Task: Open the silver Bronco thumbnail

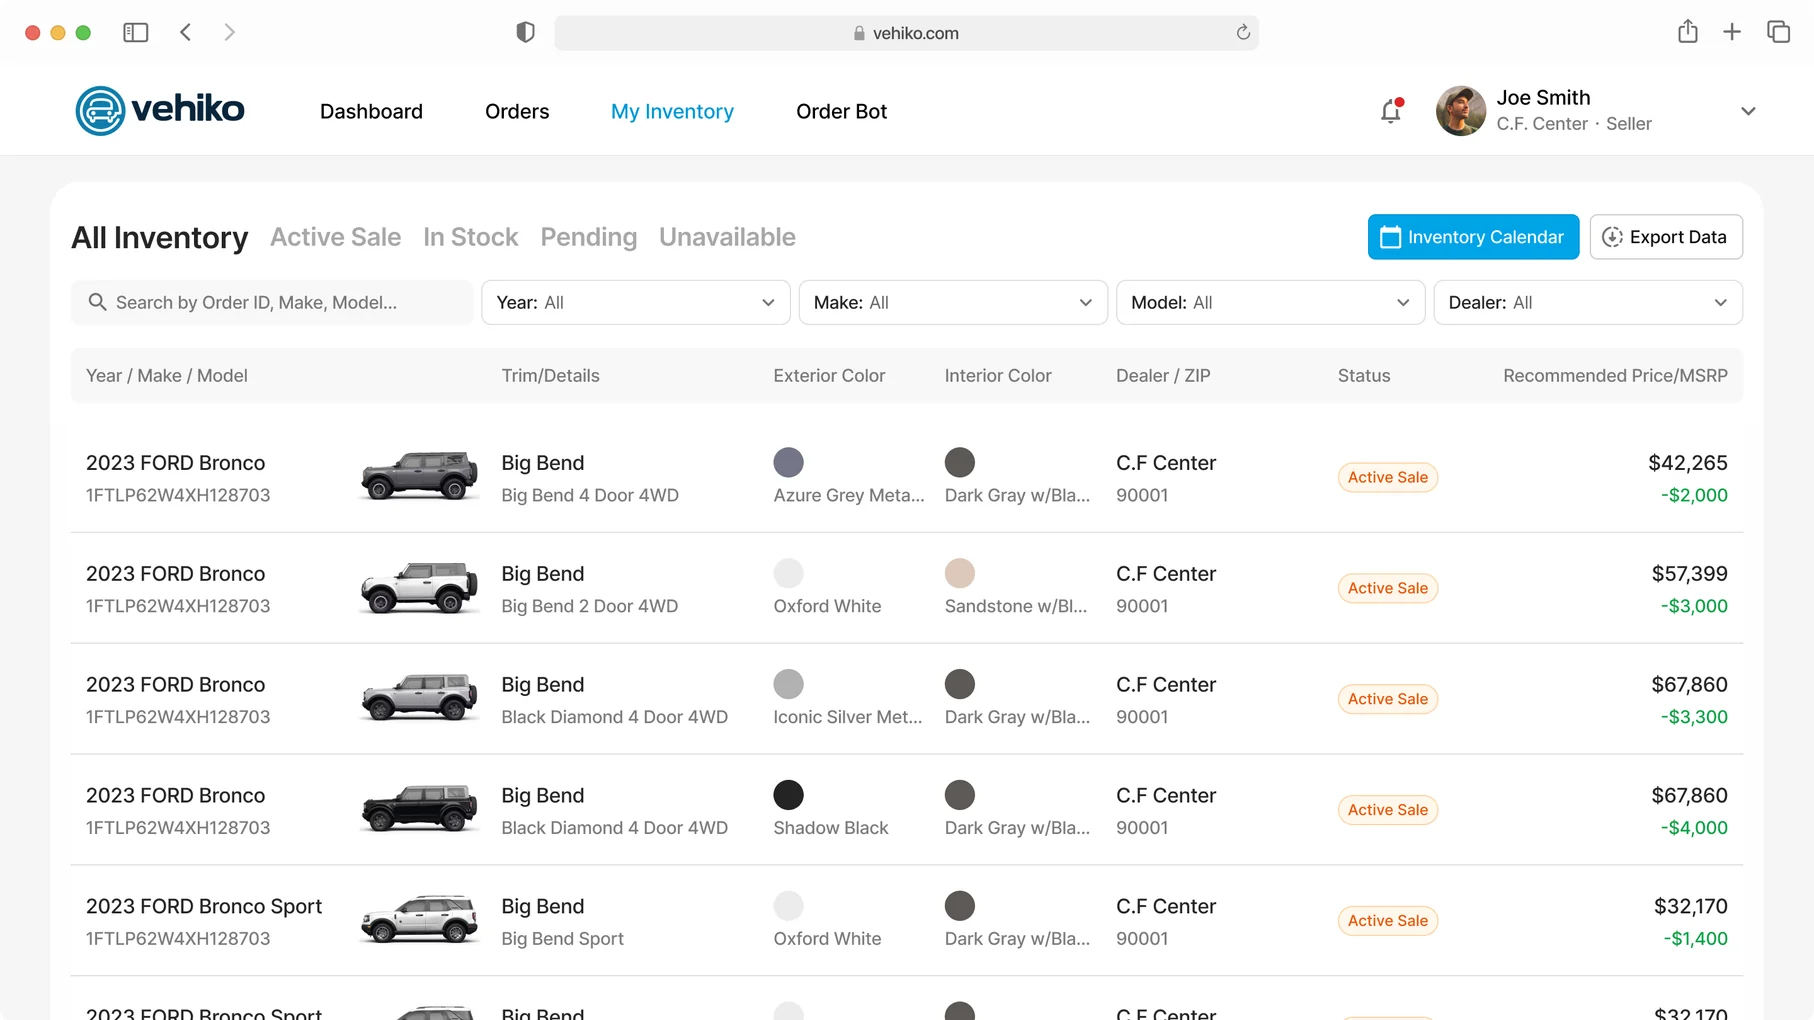Action: click(x=419, y=697)
